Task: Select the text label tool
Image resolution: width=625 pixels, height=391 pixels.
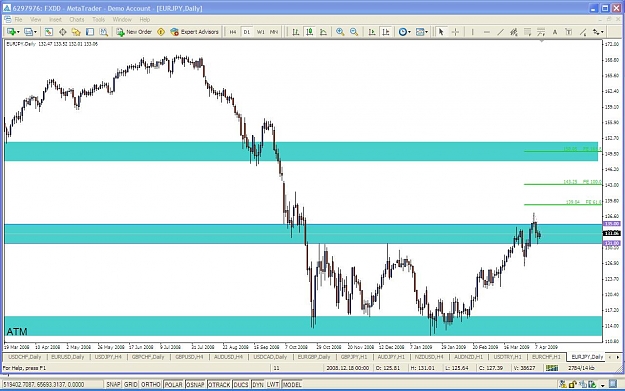Action: tap(569, 32)
